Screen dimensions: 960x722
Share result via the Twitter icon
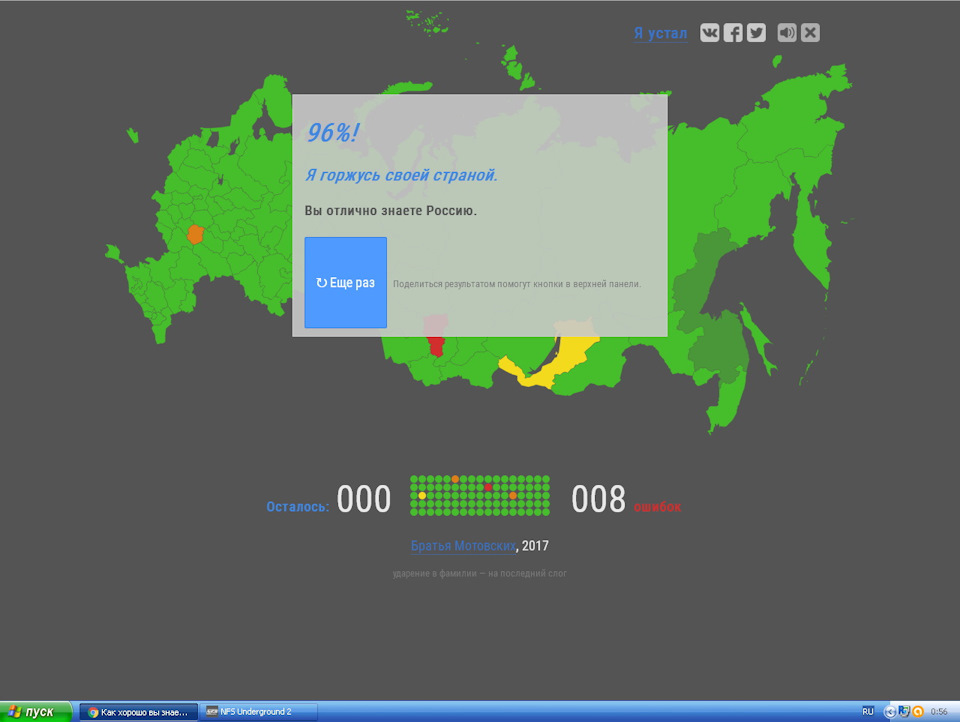pyautogui.click(x=756, y=33)
